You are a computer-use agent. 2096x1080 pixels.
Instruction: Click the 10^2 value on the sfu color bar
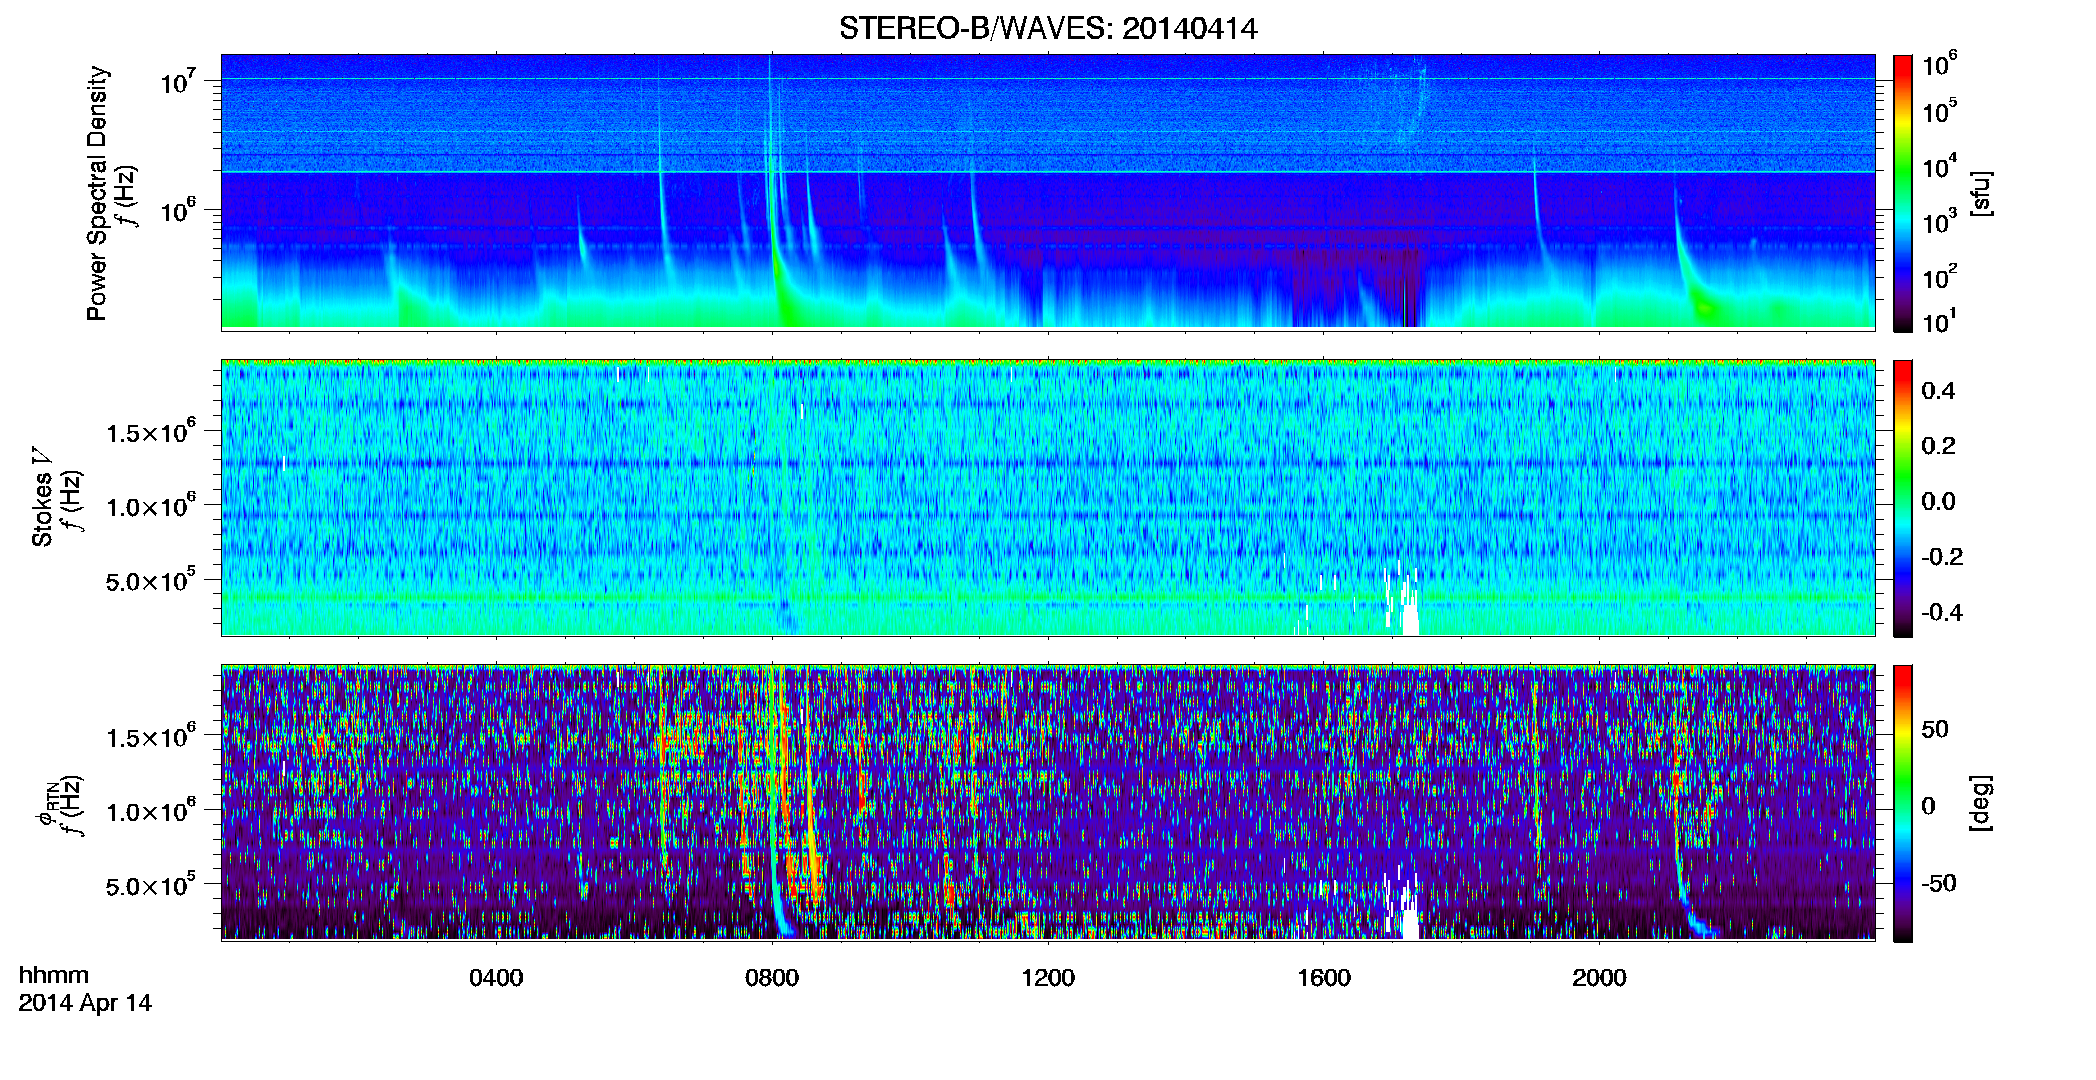click(1940, 276)
